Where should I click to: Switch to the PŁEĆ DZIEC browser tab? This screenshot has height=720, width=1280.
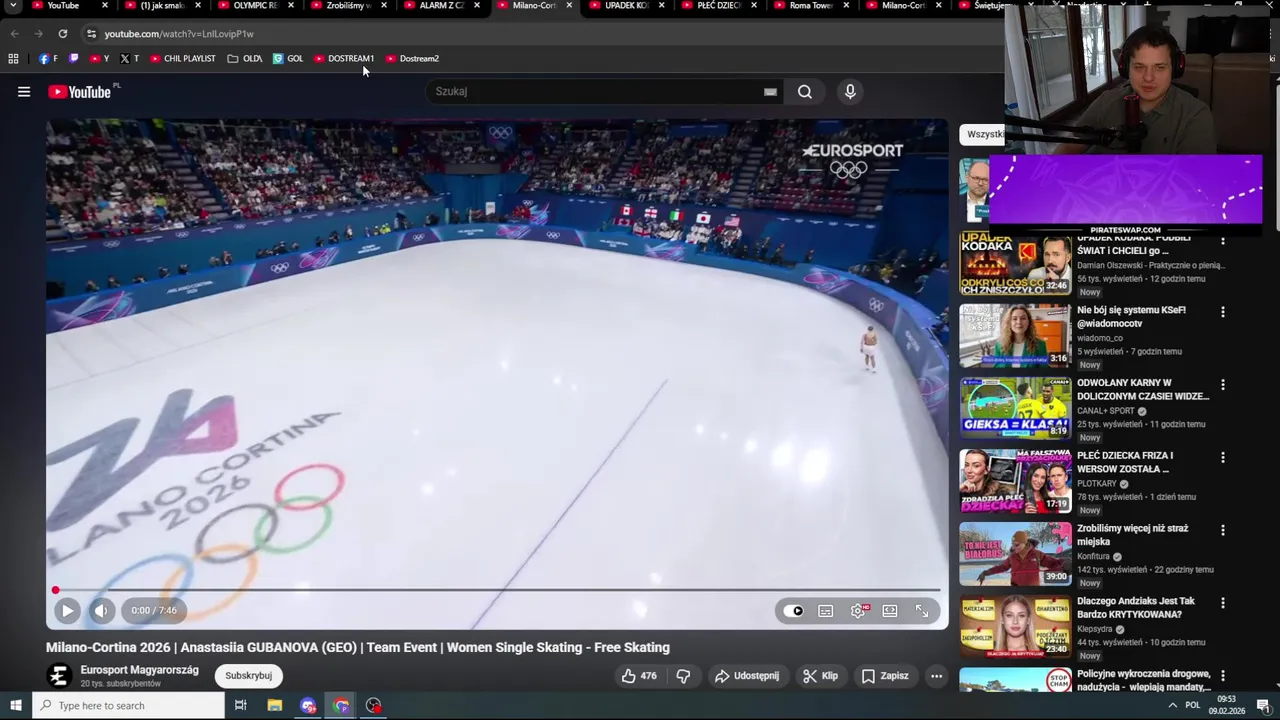(718, 6)
